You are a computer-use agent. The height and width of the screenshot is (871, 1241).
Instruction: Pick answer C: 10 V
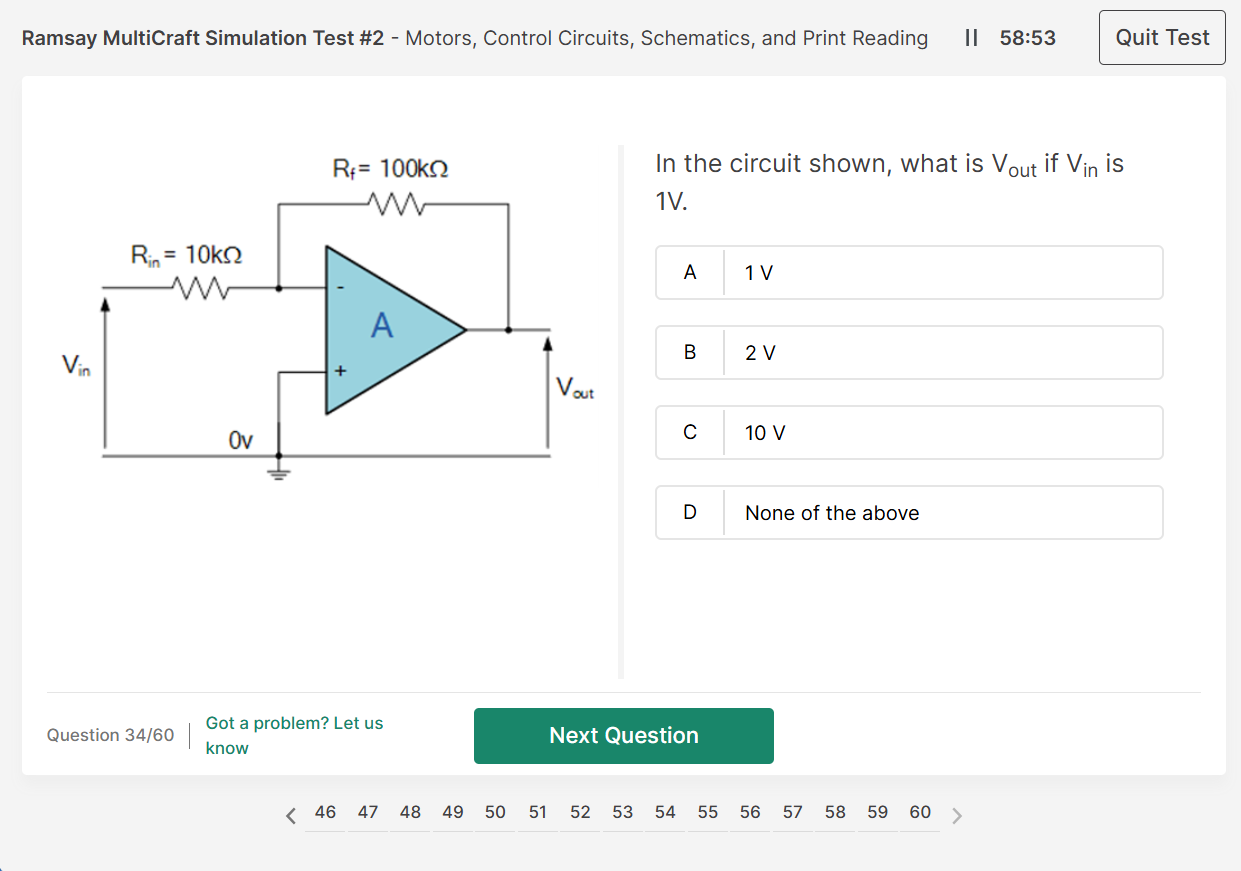click(908, 432)
